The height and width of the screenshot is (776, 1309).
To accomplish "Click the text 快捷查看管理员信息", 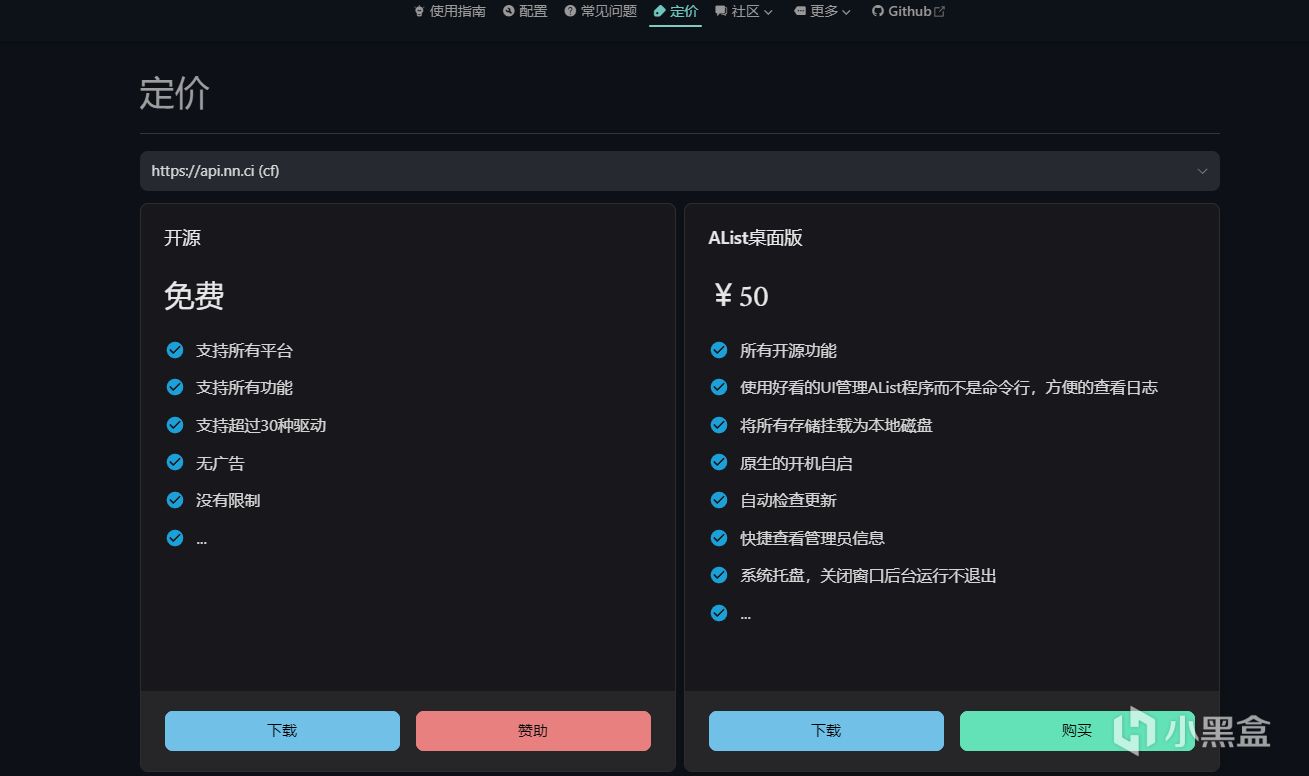I will click(812, 538).
